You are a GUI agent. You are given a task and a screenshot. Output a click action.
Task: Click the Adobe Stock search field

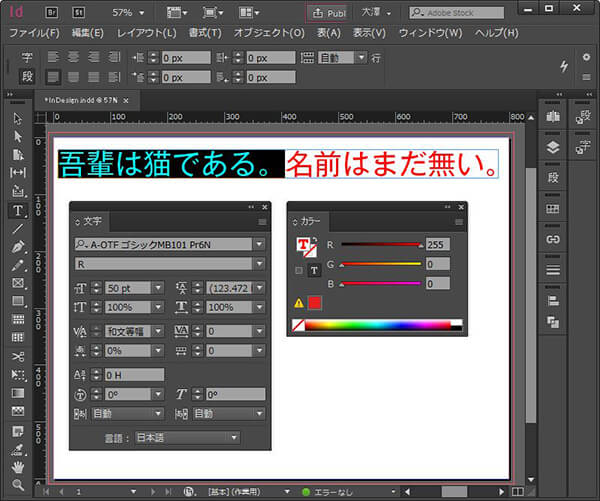[457, 13]
